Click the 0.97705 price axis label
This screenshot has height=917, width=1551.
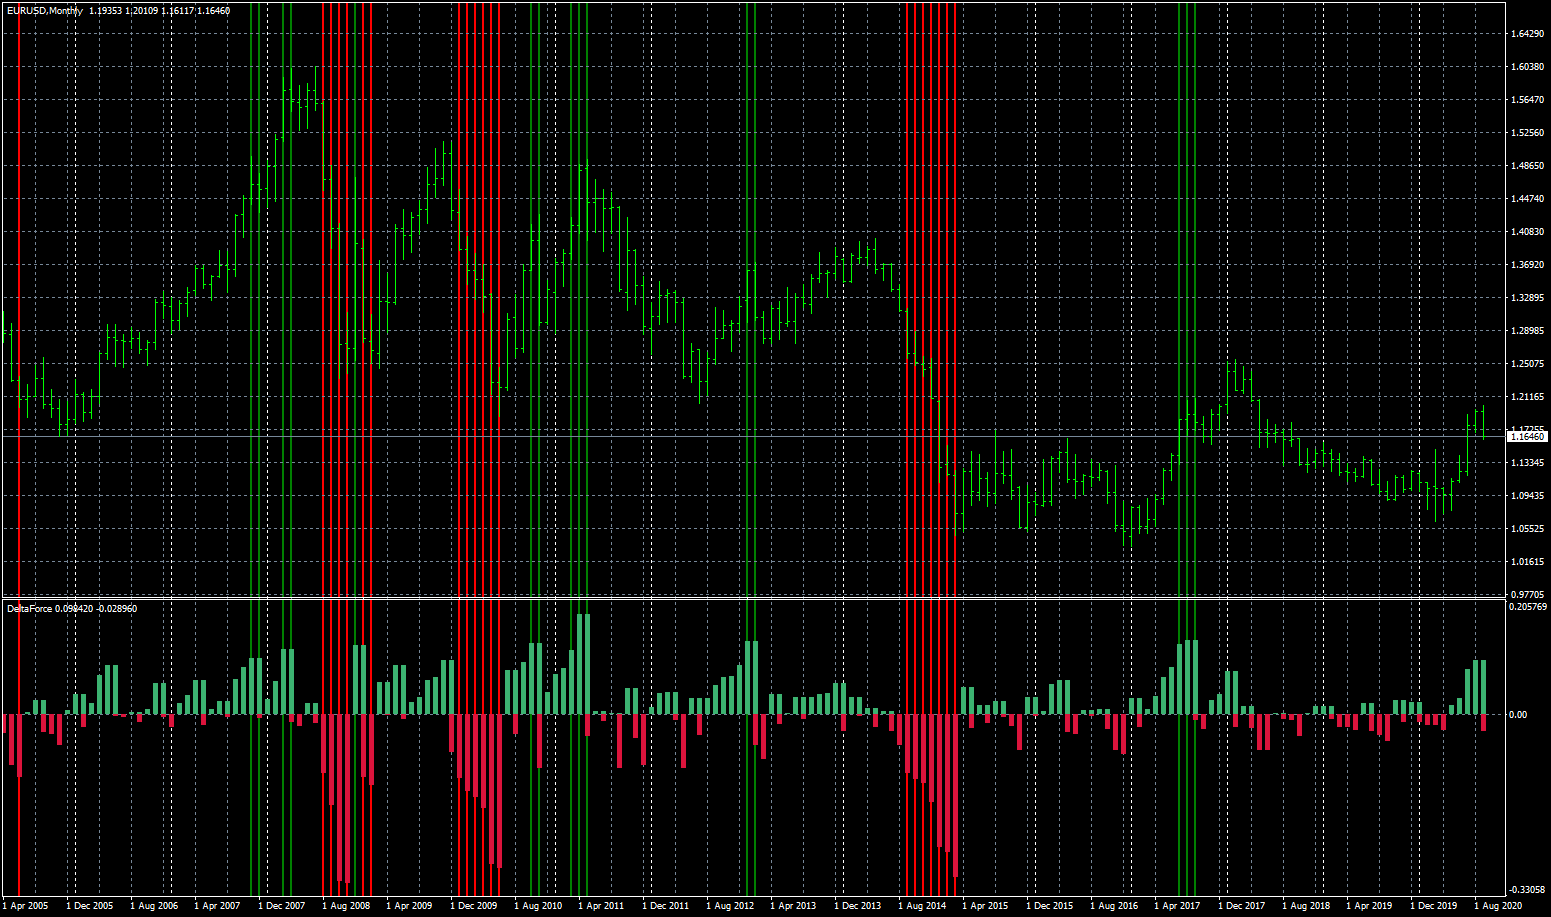[x=1526, y=595]
